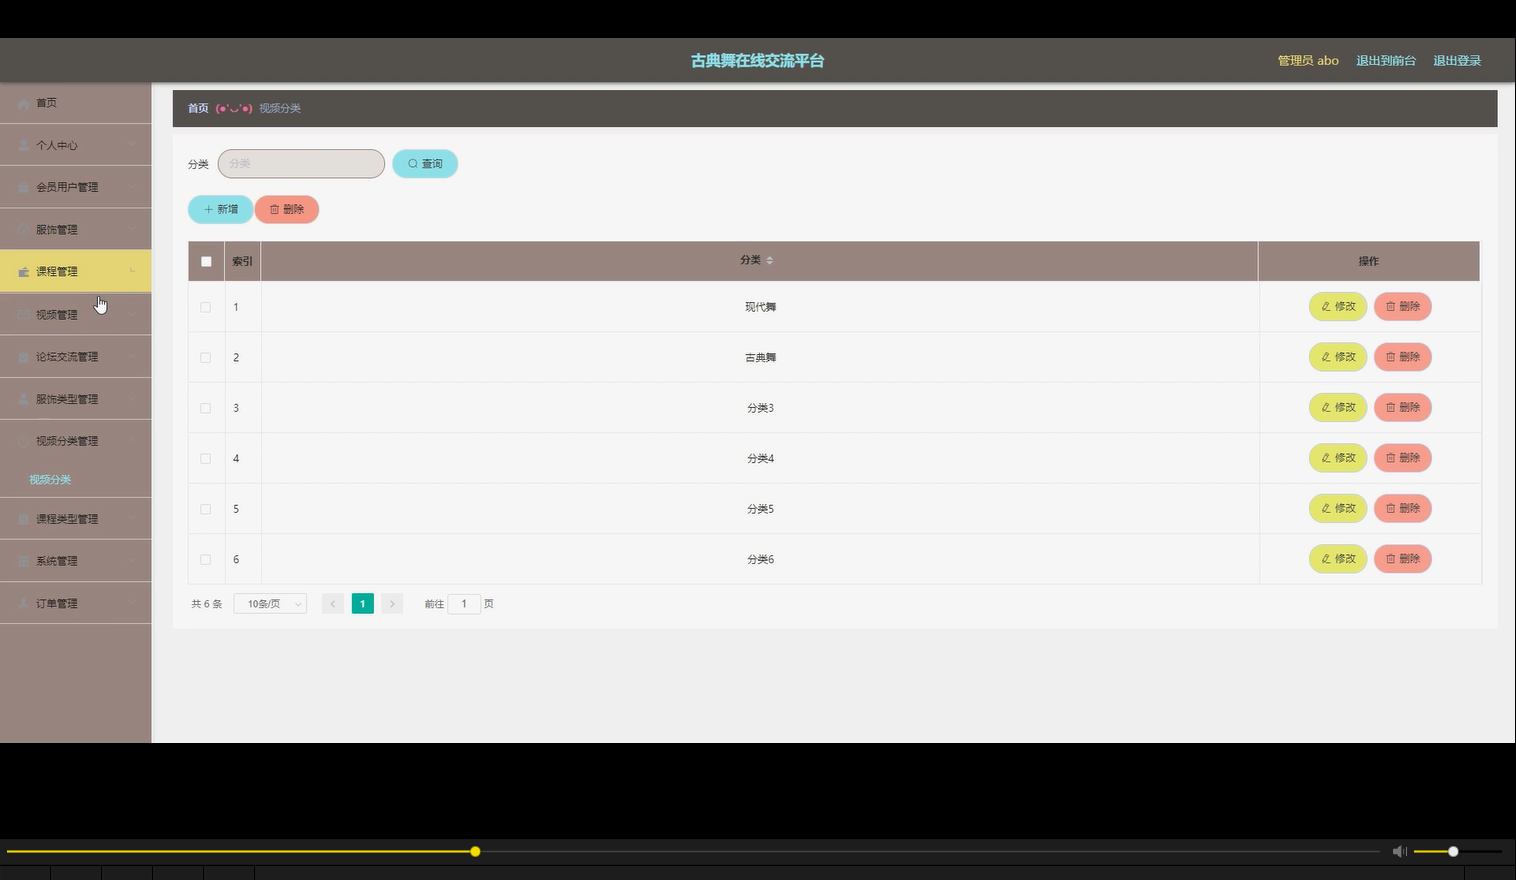This screenshot has width=1516, height=880.
Task: Check the box for row 分类4
Action: coord(206,458)
